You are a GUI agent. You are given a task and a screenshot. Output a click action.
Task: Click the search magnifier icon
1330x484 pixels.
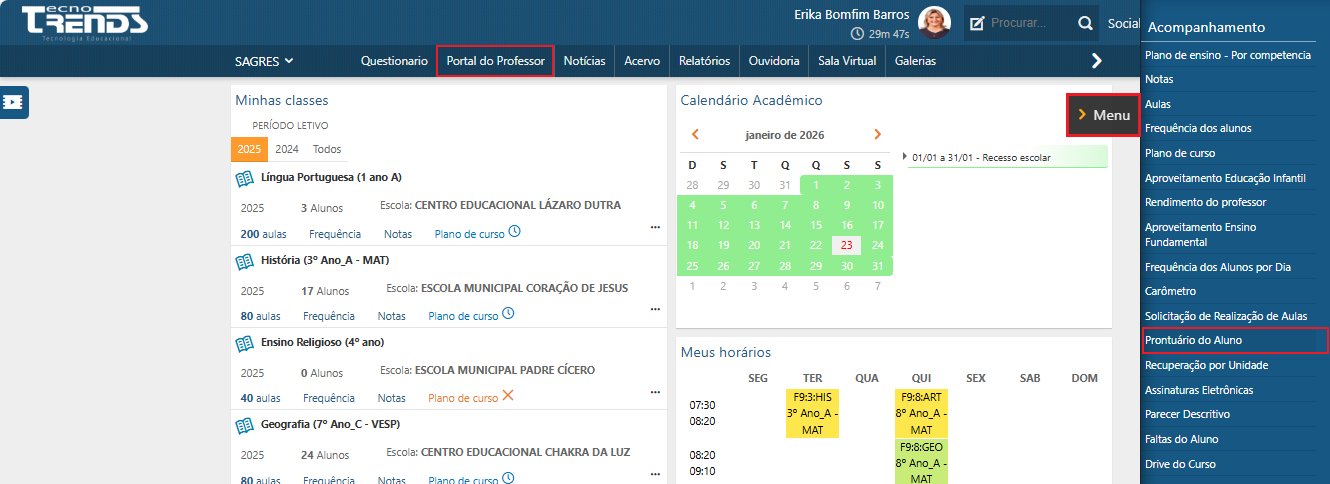click(1085, 23)
